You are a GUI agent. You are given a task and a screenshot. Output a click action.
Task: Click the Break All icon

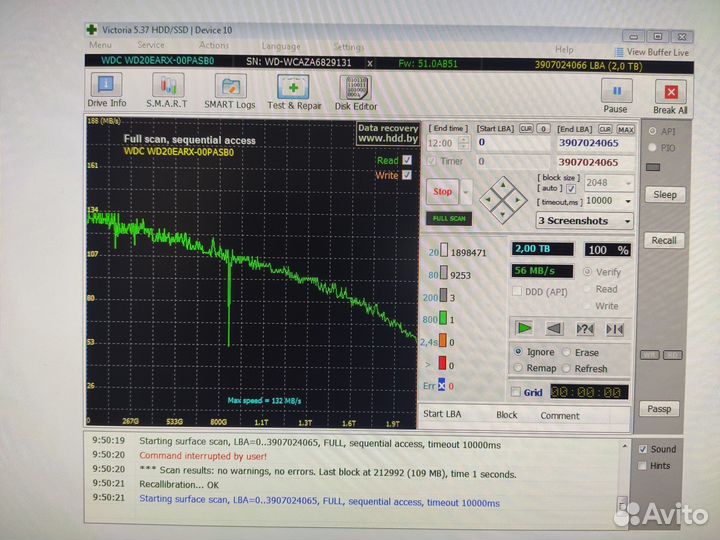coord(670,97)
